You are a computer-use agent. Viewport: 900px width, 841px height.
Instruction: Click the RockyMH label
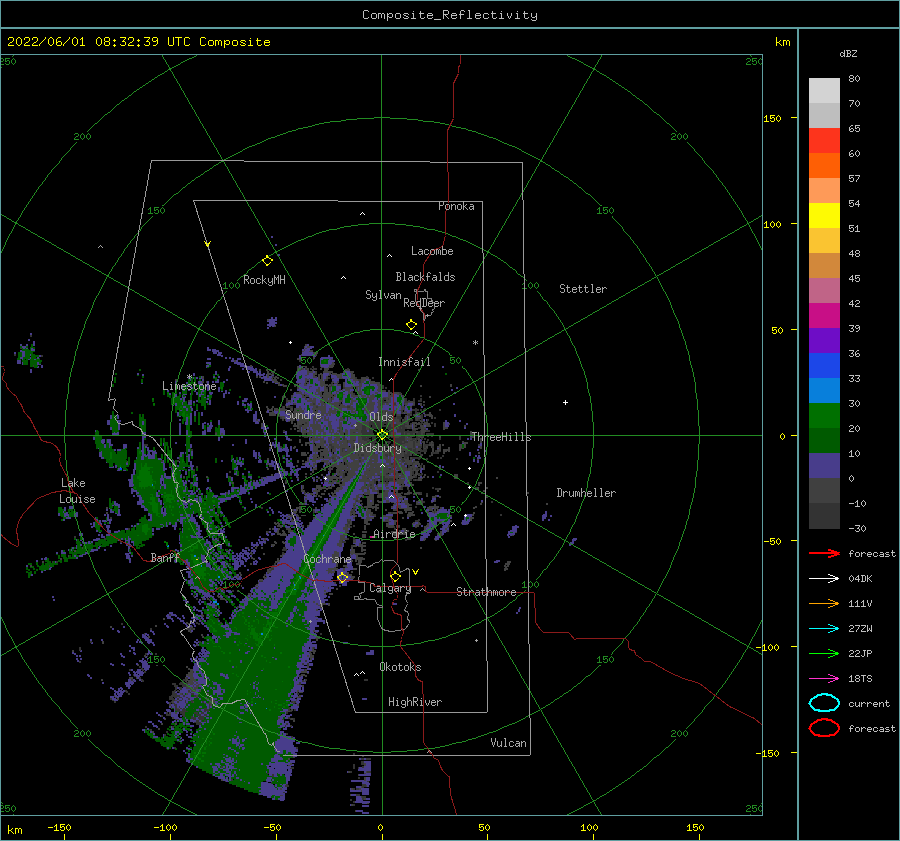264,280
